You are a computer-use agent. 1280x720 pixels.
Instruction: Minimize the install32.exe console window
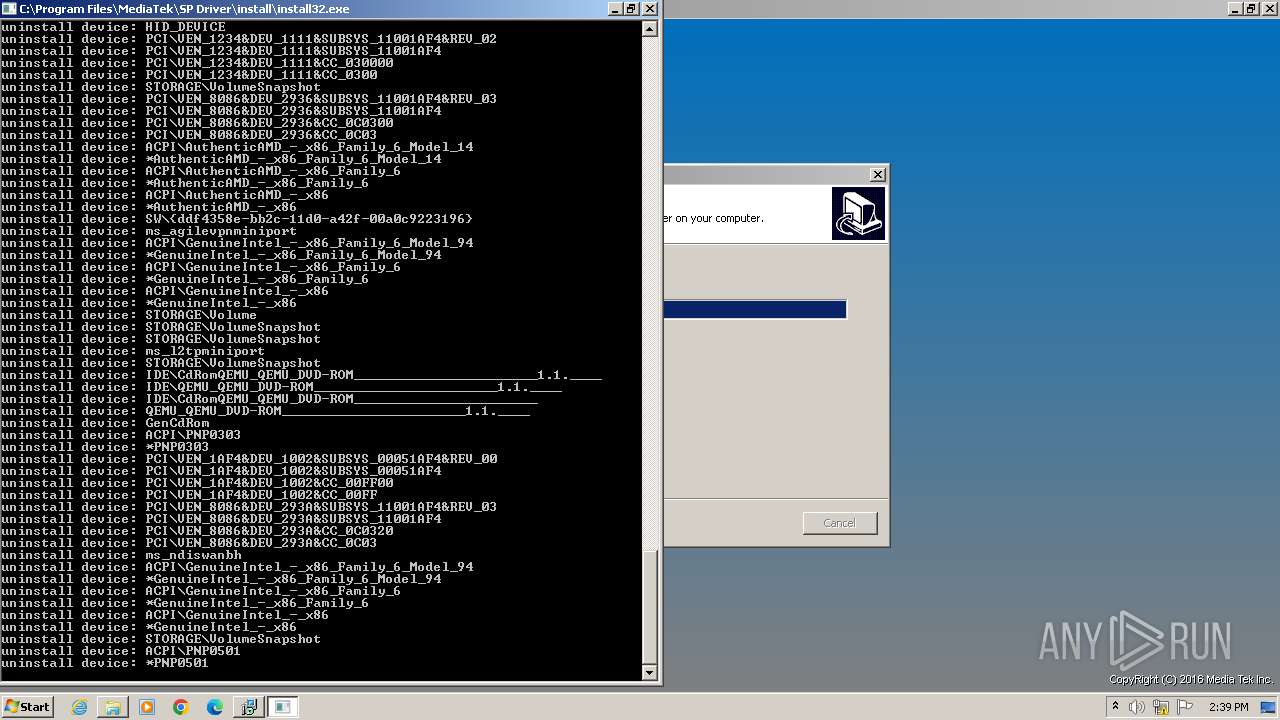615,8
